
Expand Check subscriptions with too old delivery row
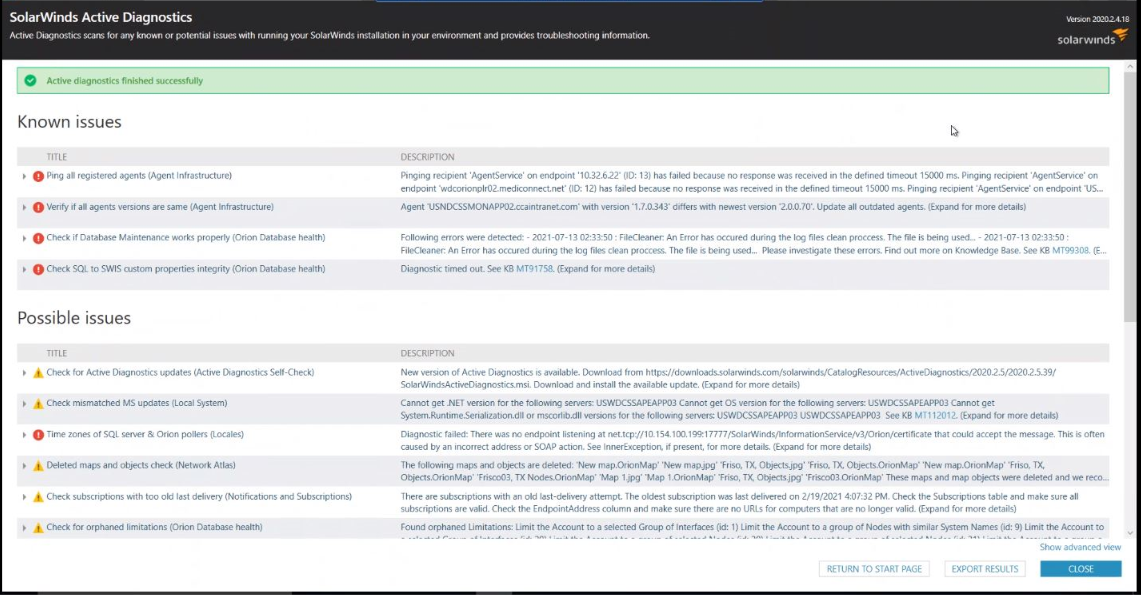pos(24,497)
